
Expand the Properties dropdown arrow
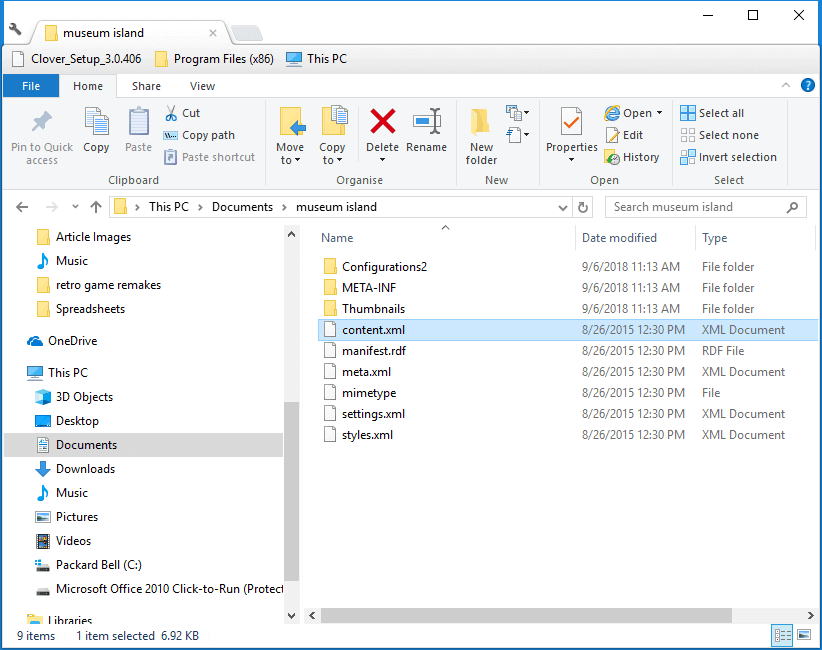click(571, 159)
